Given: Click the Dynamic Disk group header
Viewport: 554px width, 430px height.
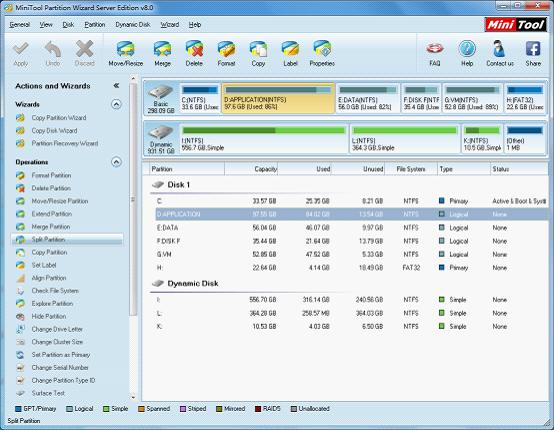Looking at the screenshot, I should [x=185, y=283].
